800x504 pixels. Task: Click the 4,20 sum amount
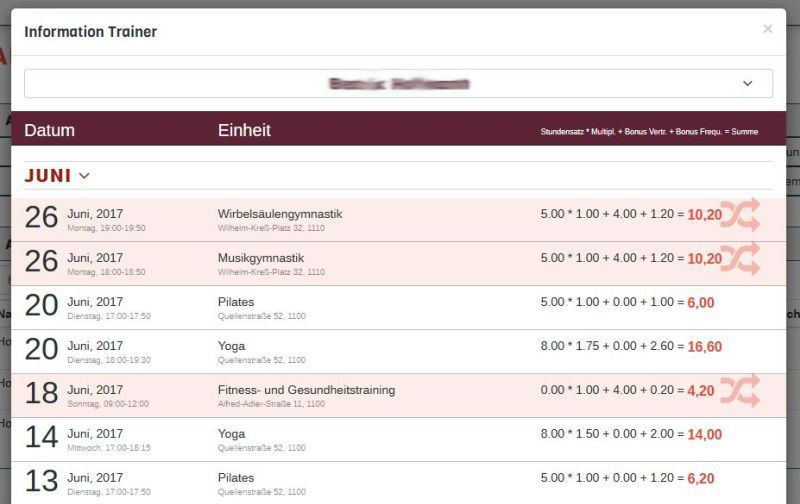click(x=700, y=391)
